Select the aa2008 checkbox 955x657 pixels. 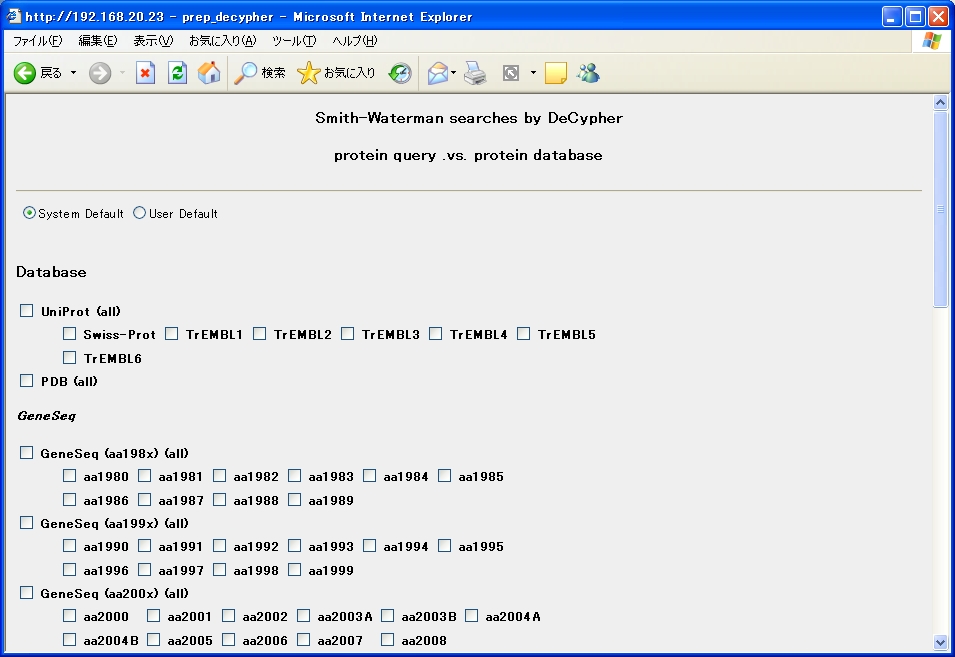click(x=387, y=639)
